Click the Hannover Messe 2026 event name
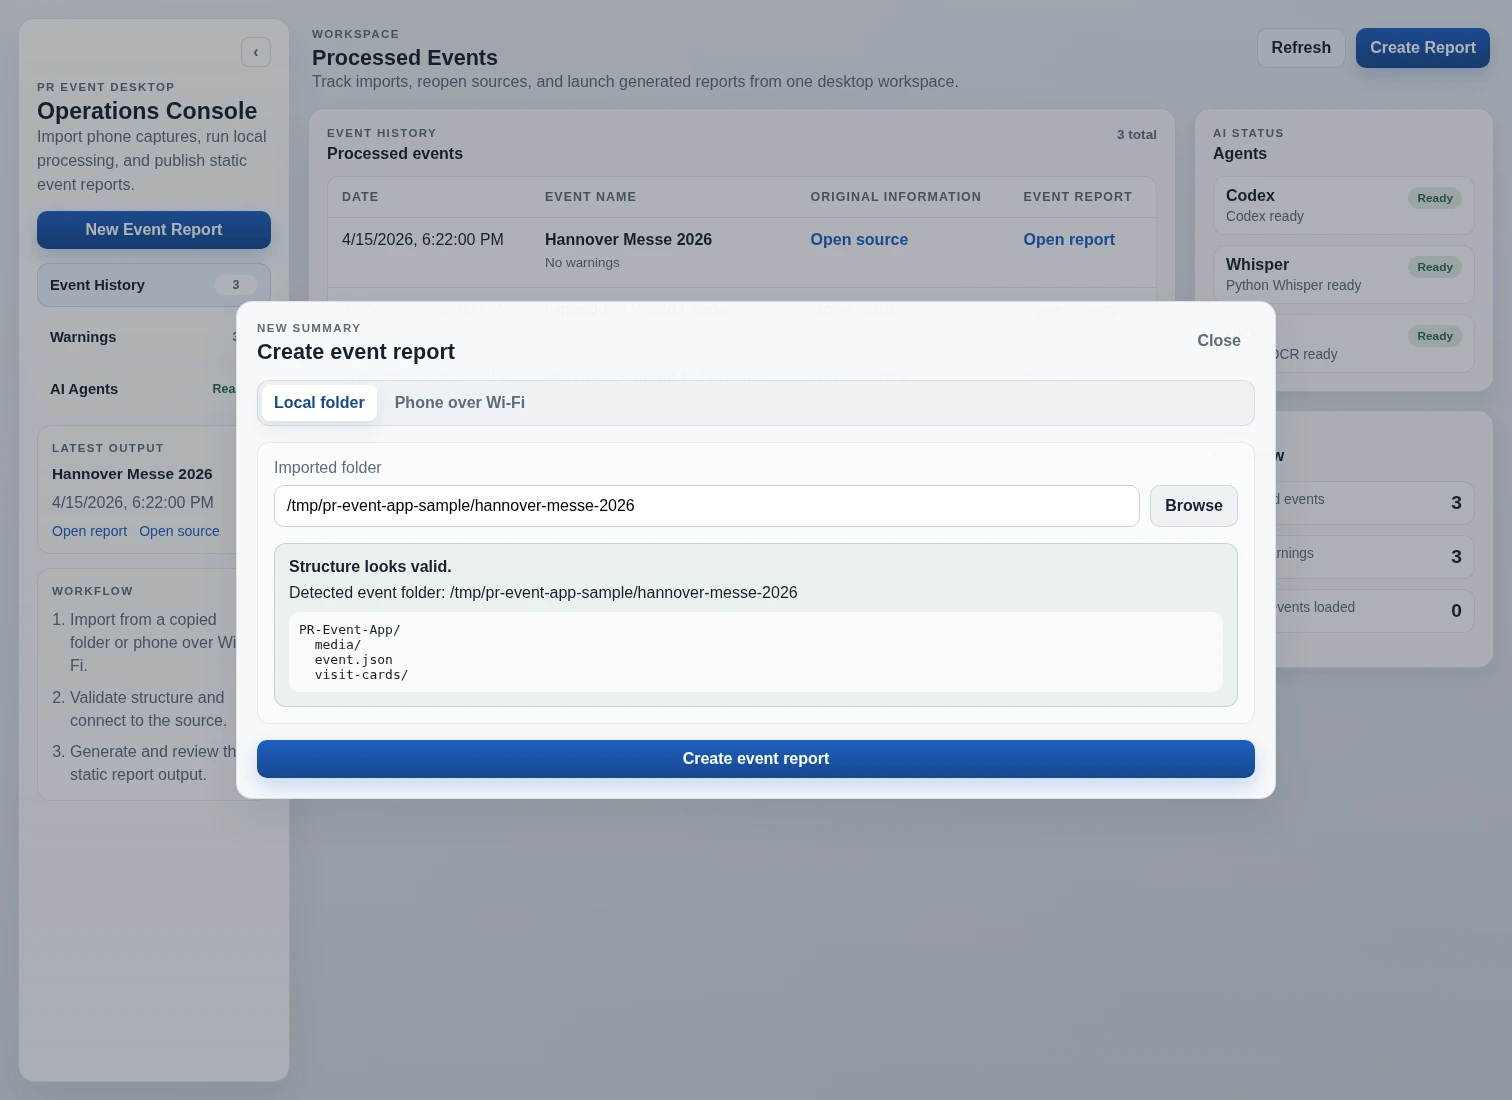 pyautogui.click(x=628, y=240)
